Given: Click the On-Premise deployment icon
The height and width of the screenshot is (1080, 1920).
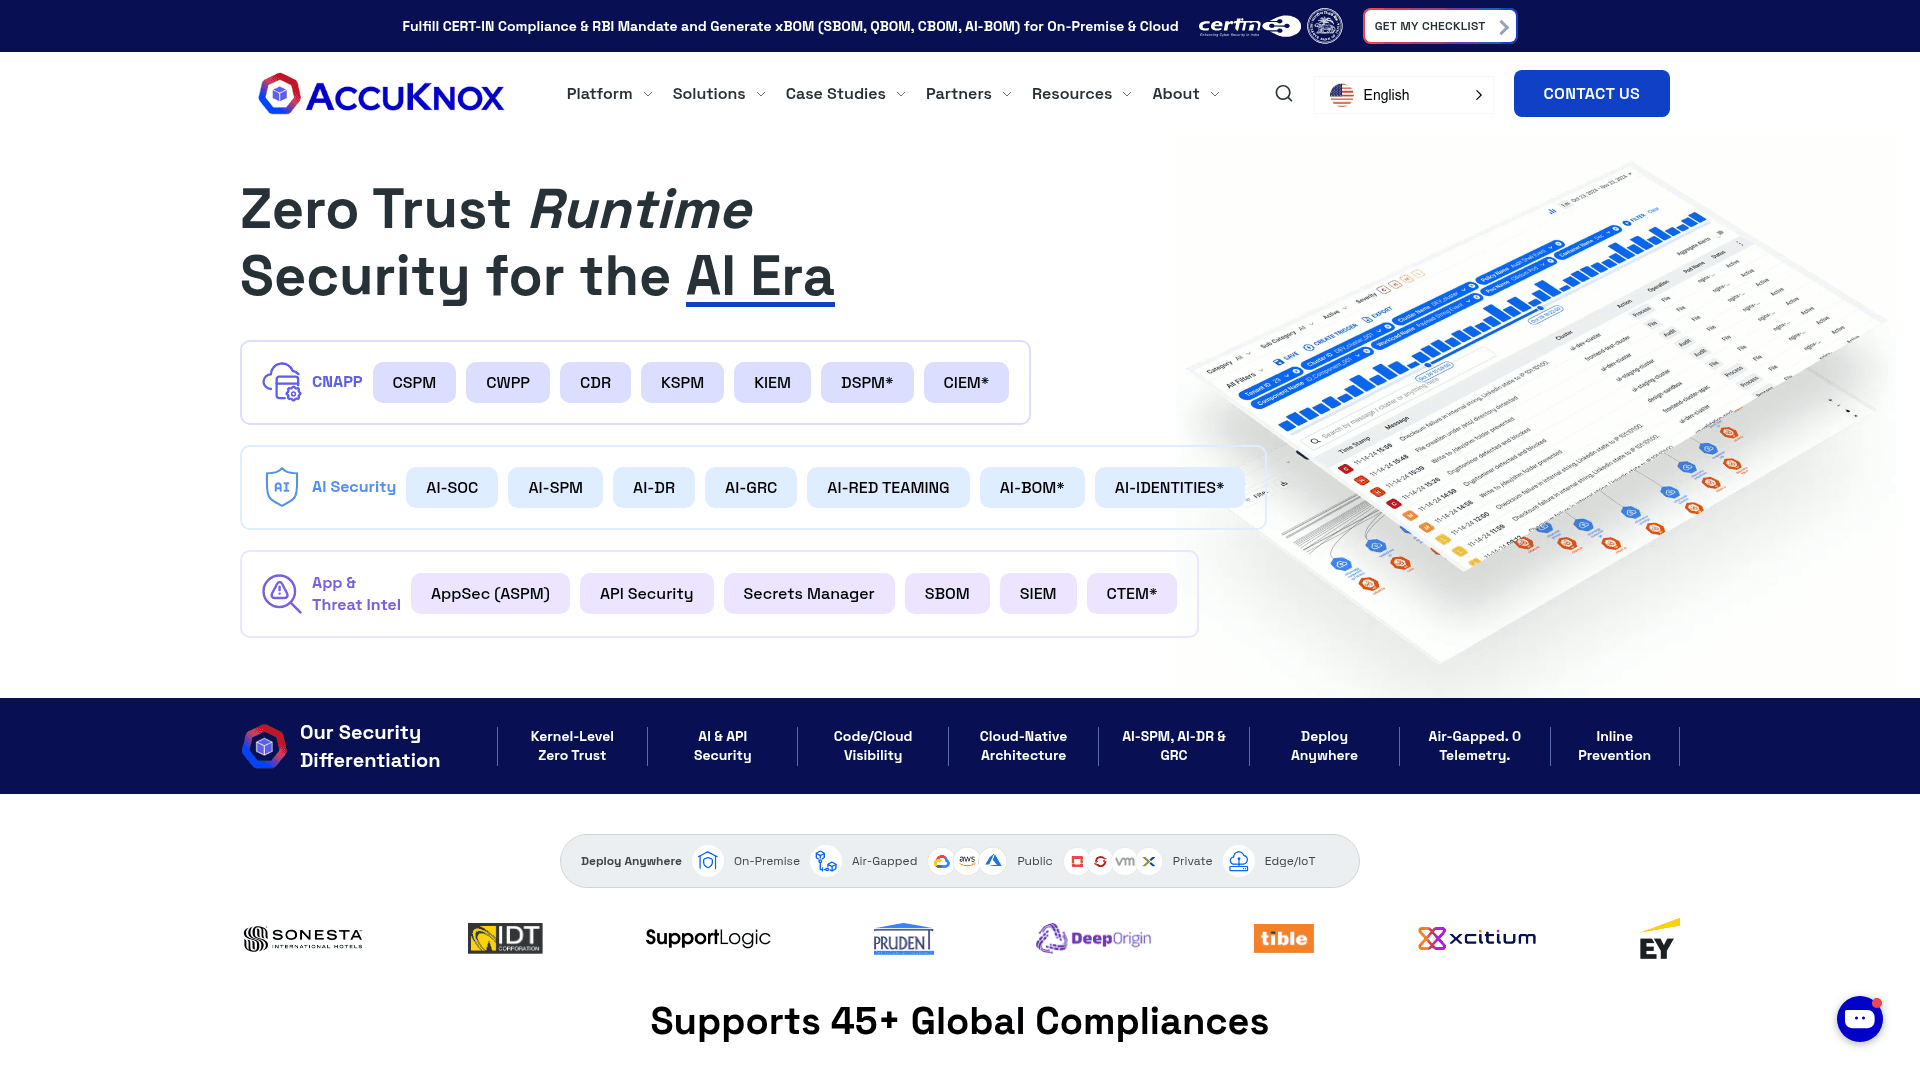Looking at the screenshot, I should point(708,861).
